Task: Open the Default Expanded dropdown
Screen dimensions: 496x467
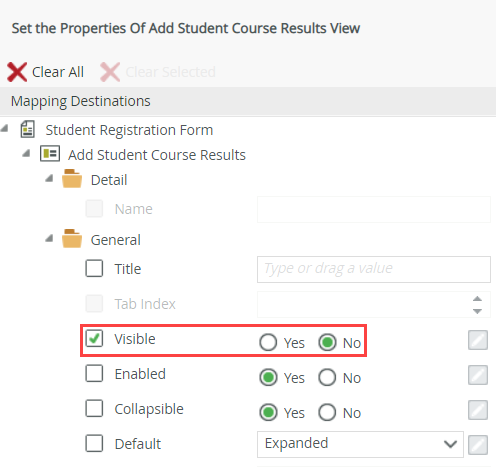Action: tap(360, 444)
